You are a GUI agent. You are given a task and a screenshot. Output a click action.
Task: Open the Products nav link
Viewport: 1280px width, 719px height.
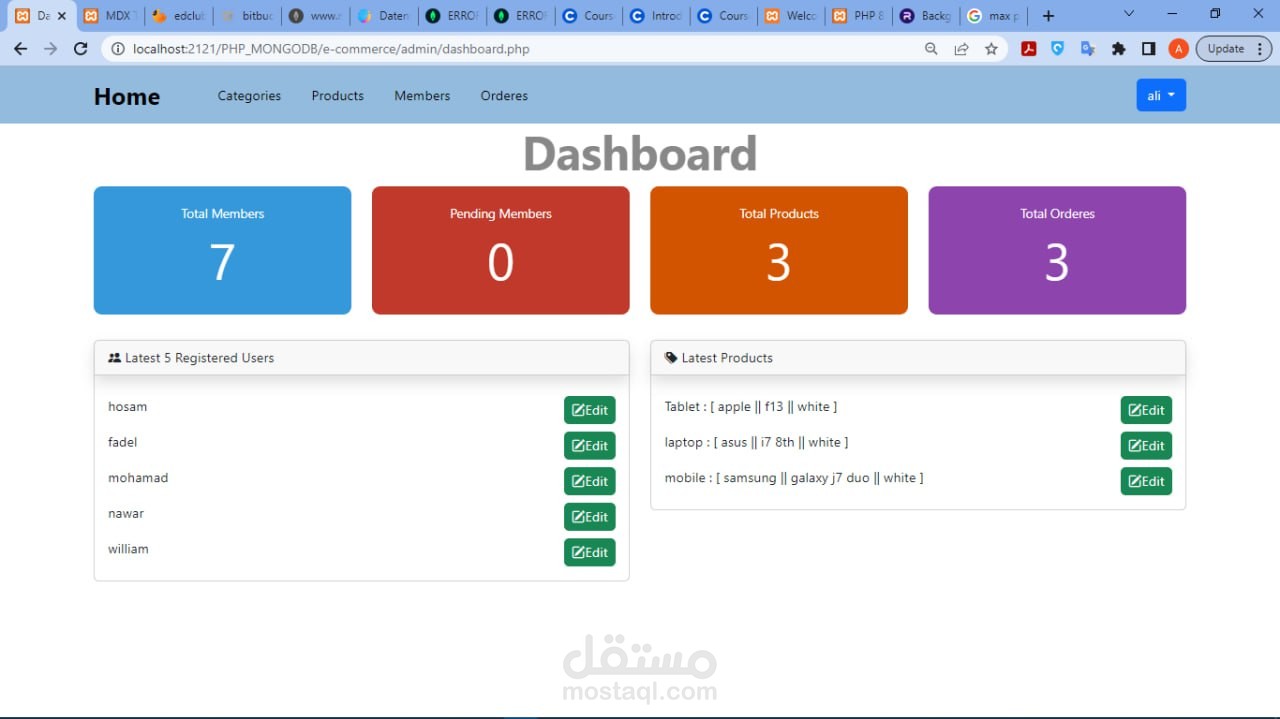[337, 96]
